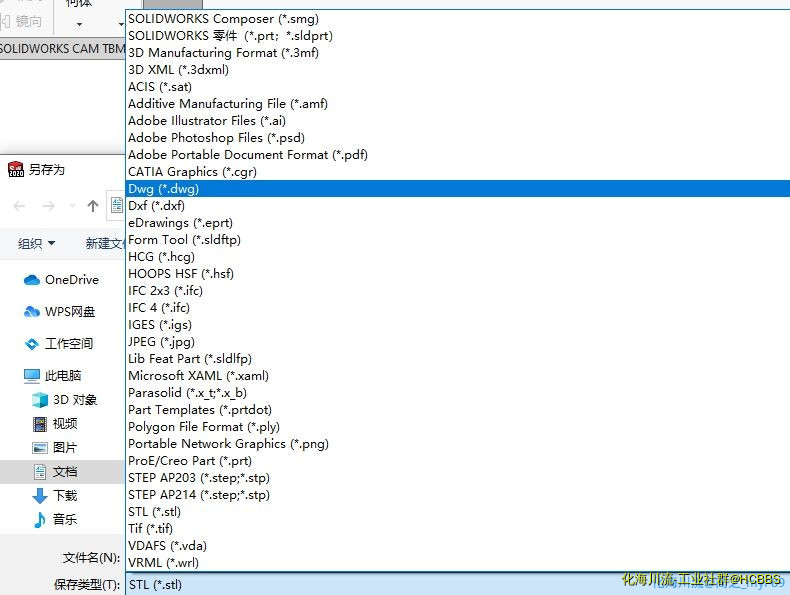Select Form Tool (*.sldftp) option

tap(457, 240)
